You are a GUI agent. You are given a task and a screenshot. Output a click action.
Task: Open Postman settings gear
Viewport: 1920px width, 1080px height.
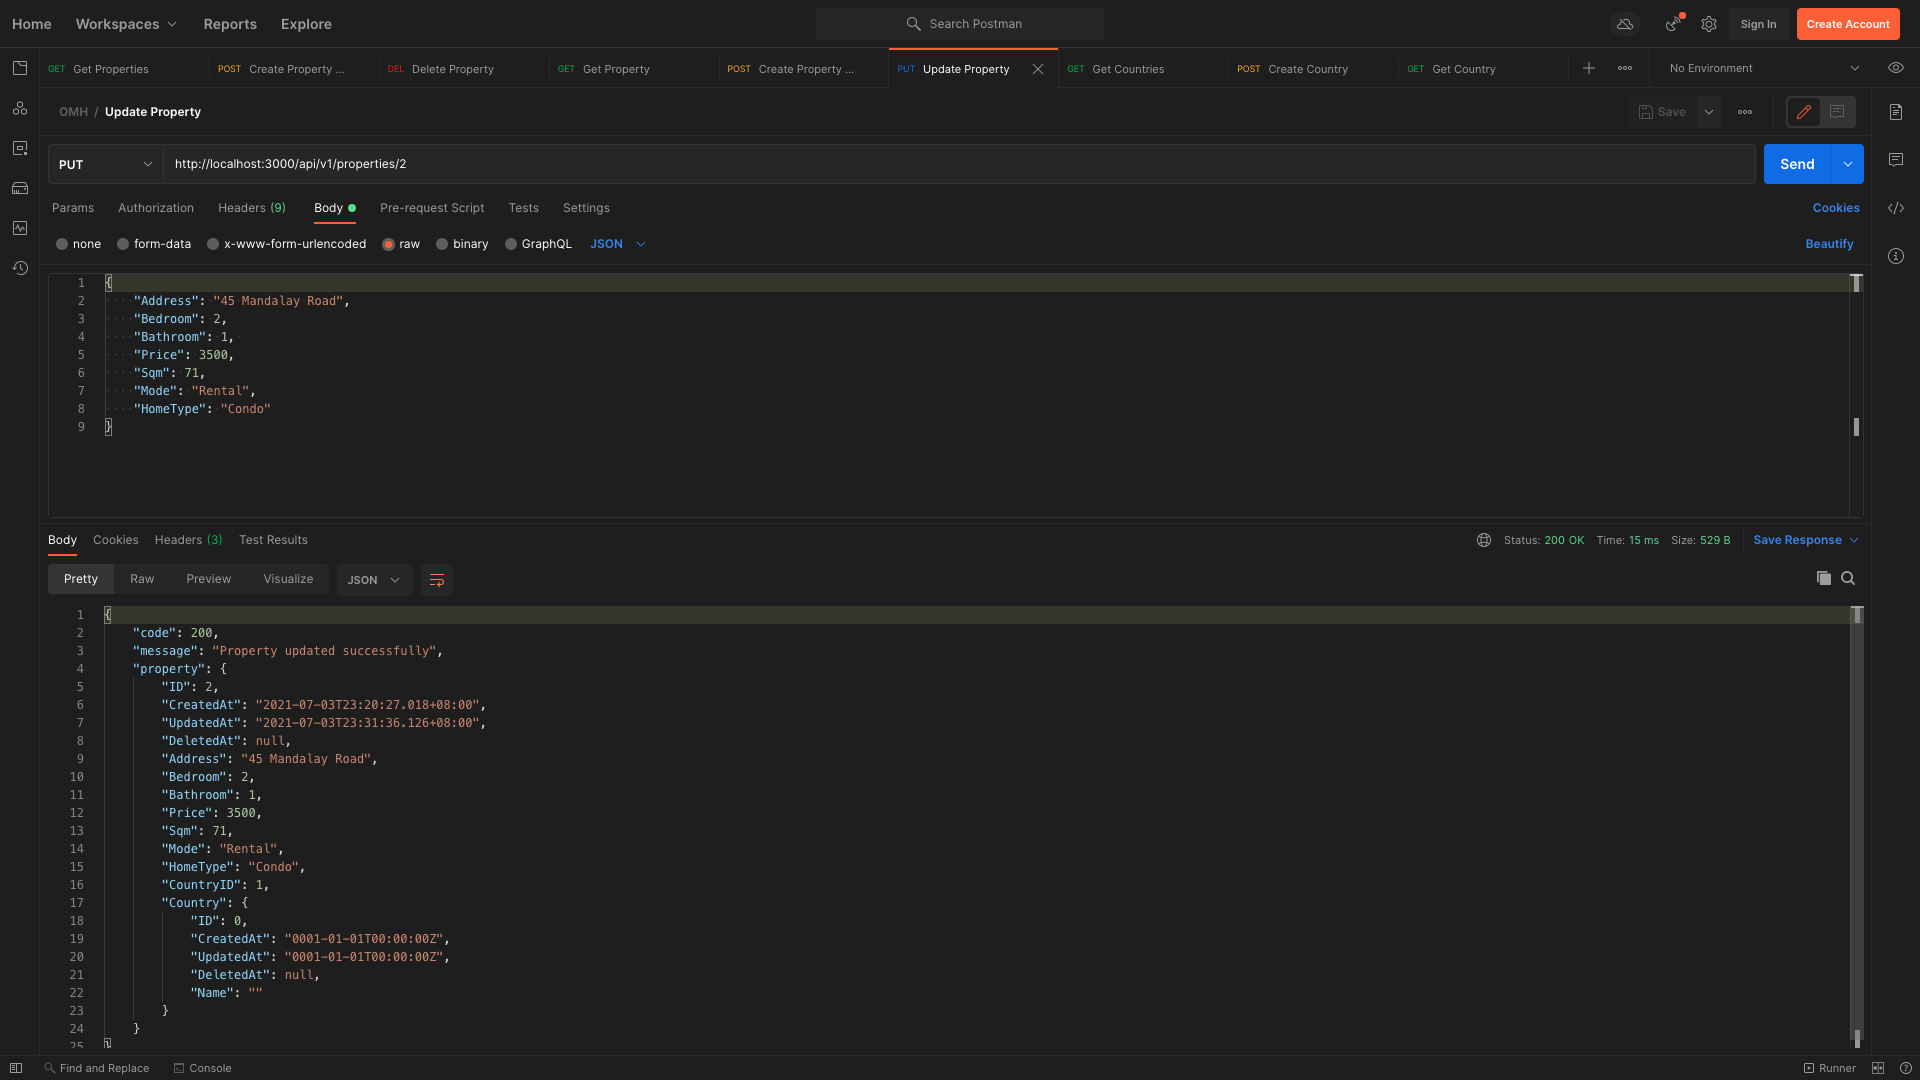pyautogui.click(x=1708, y=24)
